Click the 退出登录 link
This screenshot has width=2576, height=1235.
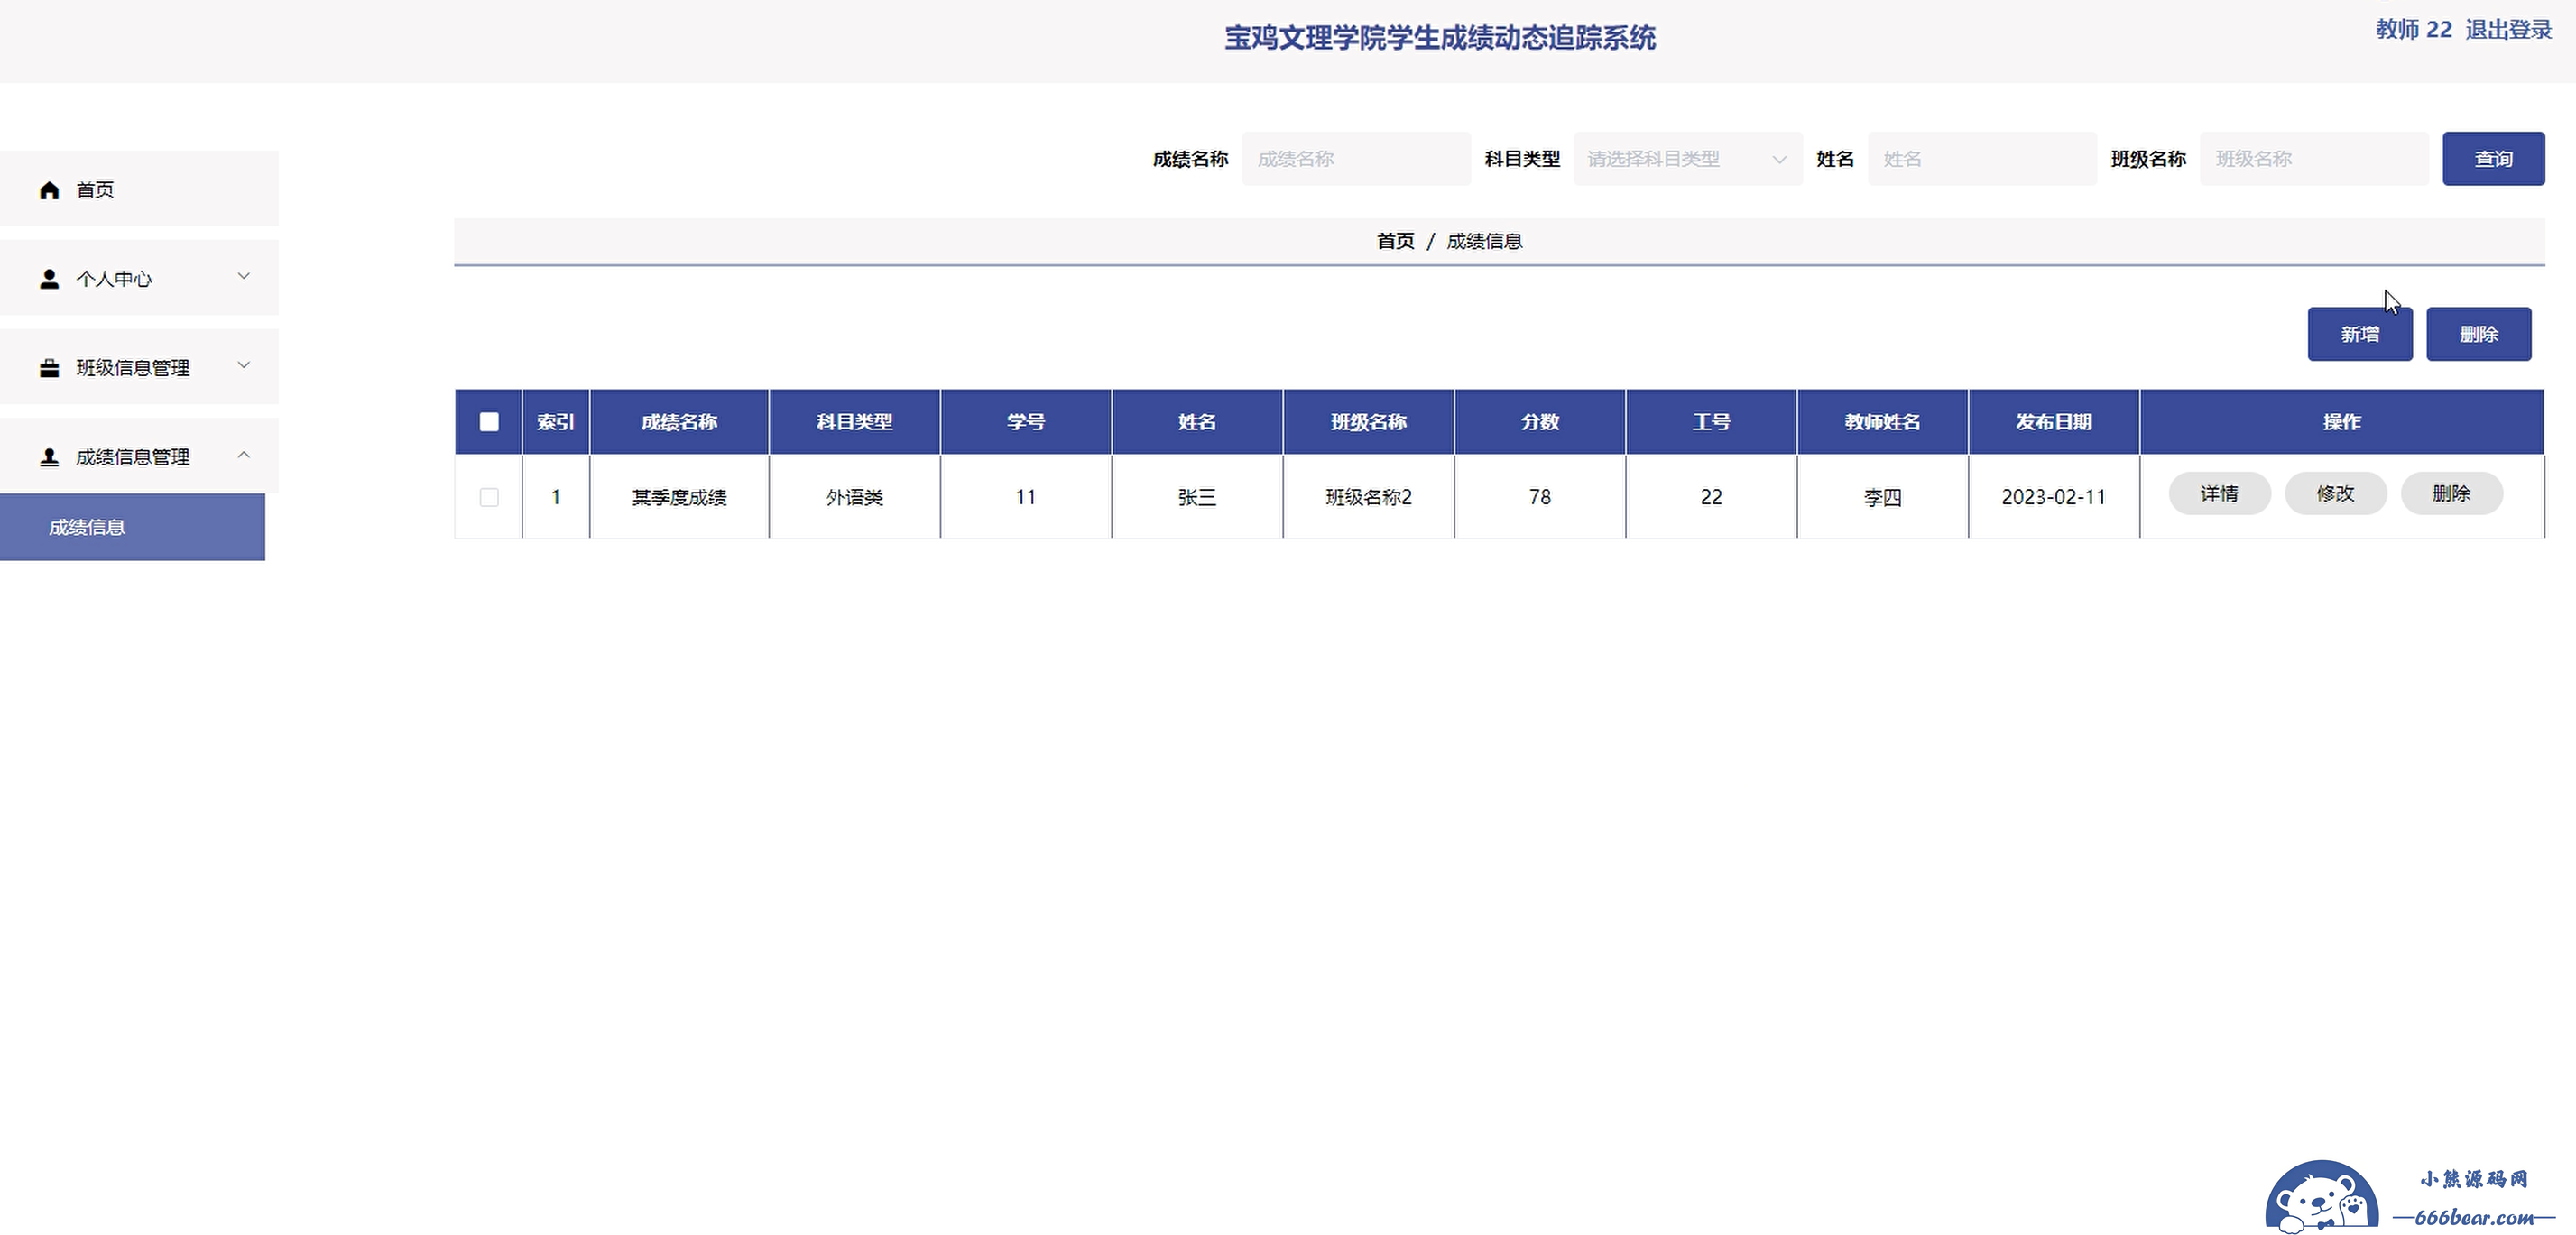click(2508, 30)
